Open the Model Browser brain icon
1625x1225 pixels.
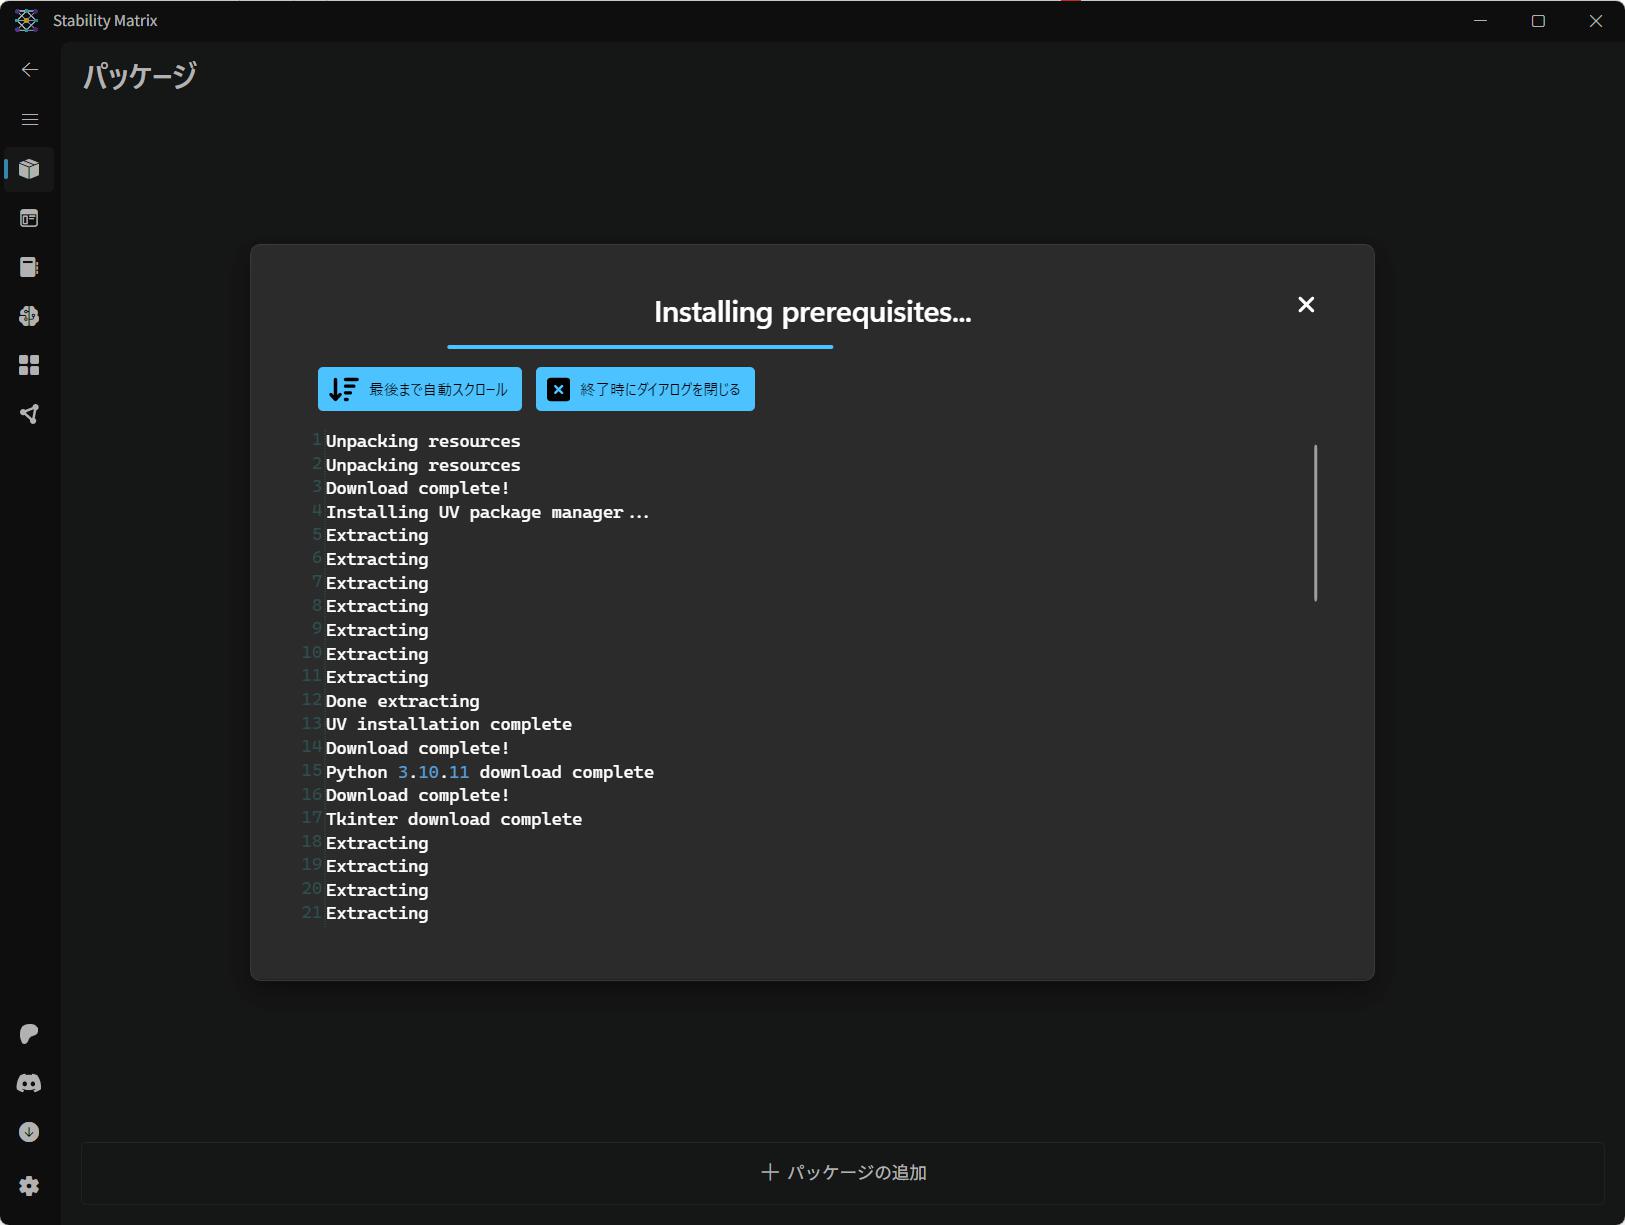[29, 316]
